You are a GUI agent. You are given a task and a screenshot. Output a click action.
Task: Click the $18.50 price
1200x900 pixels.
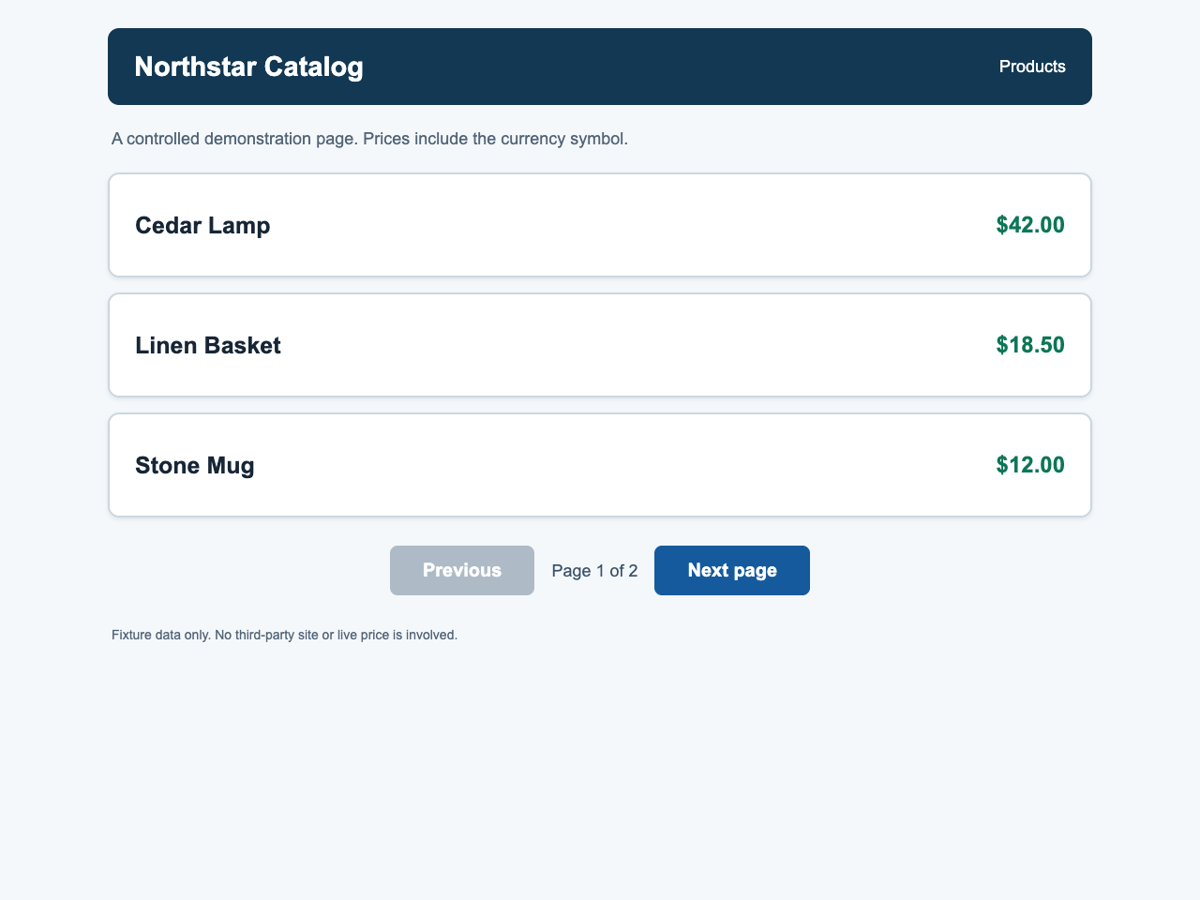point(1030,345)
